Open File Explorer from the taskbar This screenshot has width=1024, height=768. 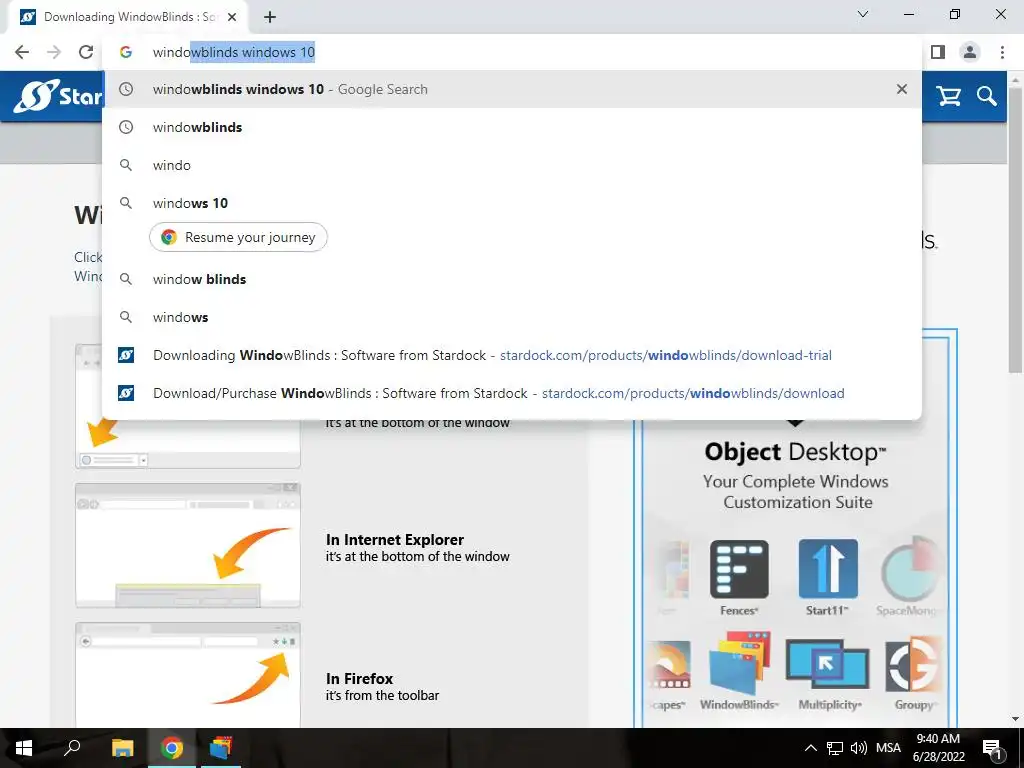[122, 748]
